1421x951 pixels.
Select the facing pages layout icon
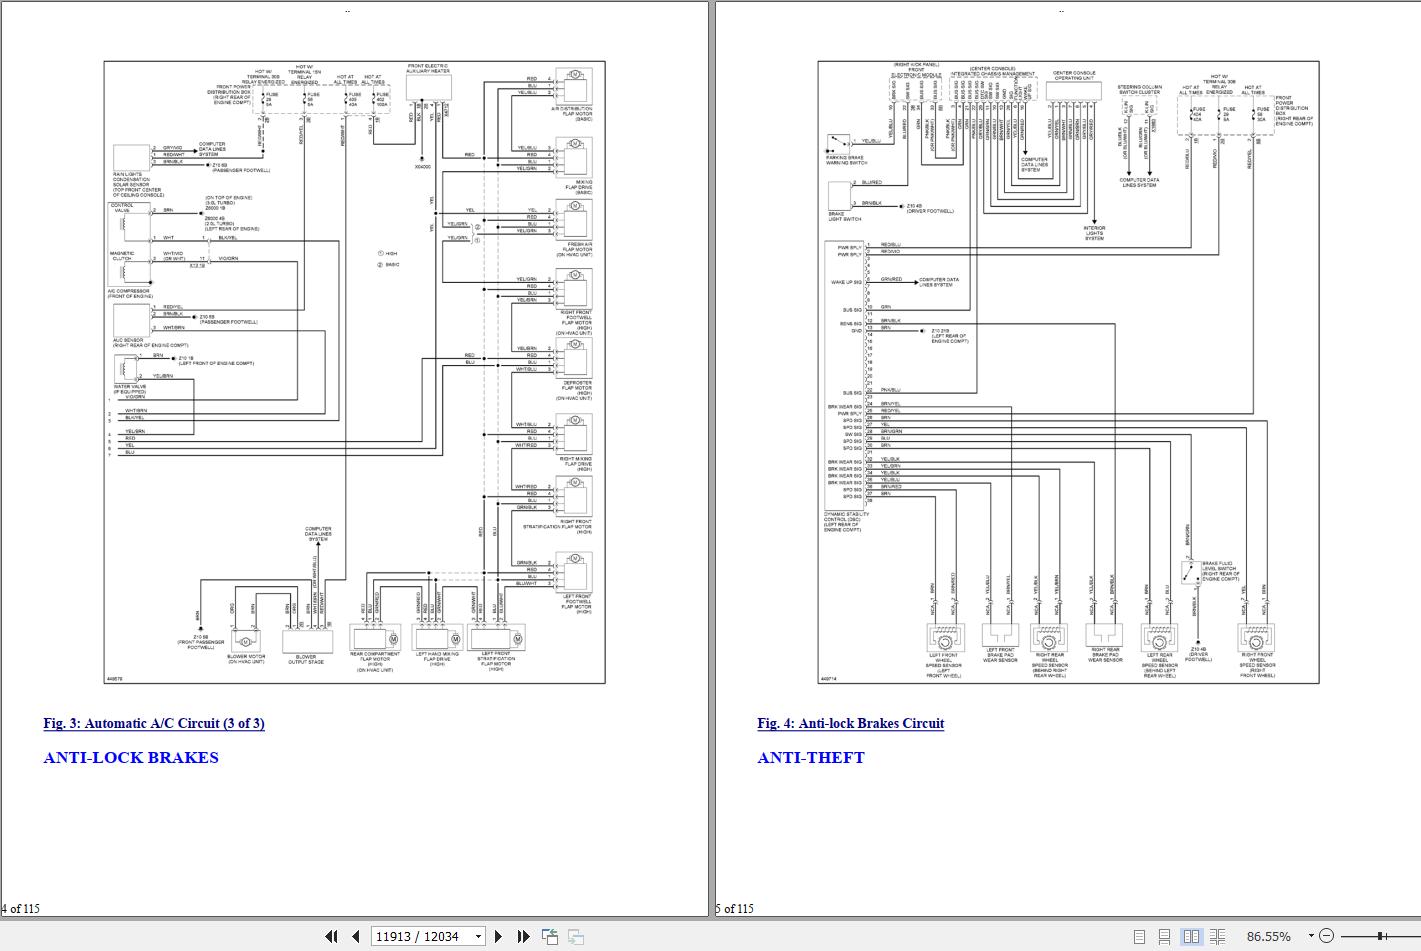tap(1193, 936)
